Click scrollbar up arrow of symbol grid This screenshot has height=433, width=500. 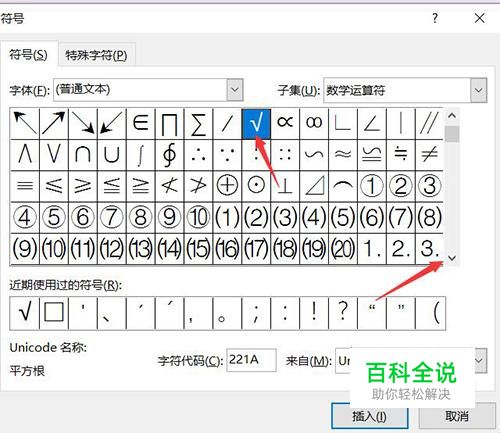[452, 116]
